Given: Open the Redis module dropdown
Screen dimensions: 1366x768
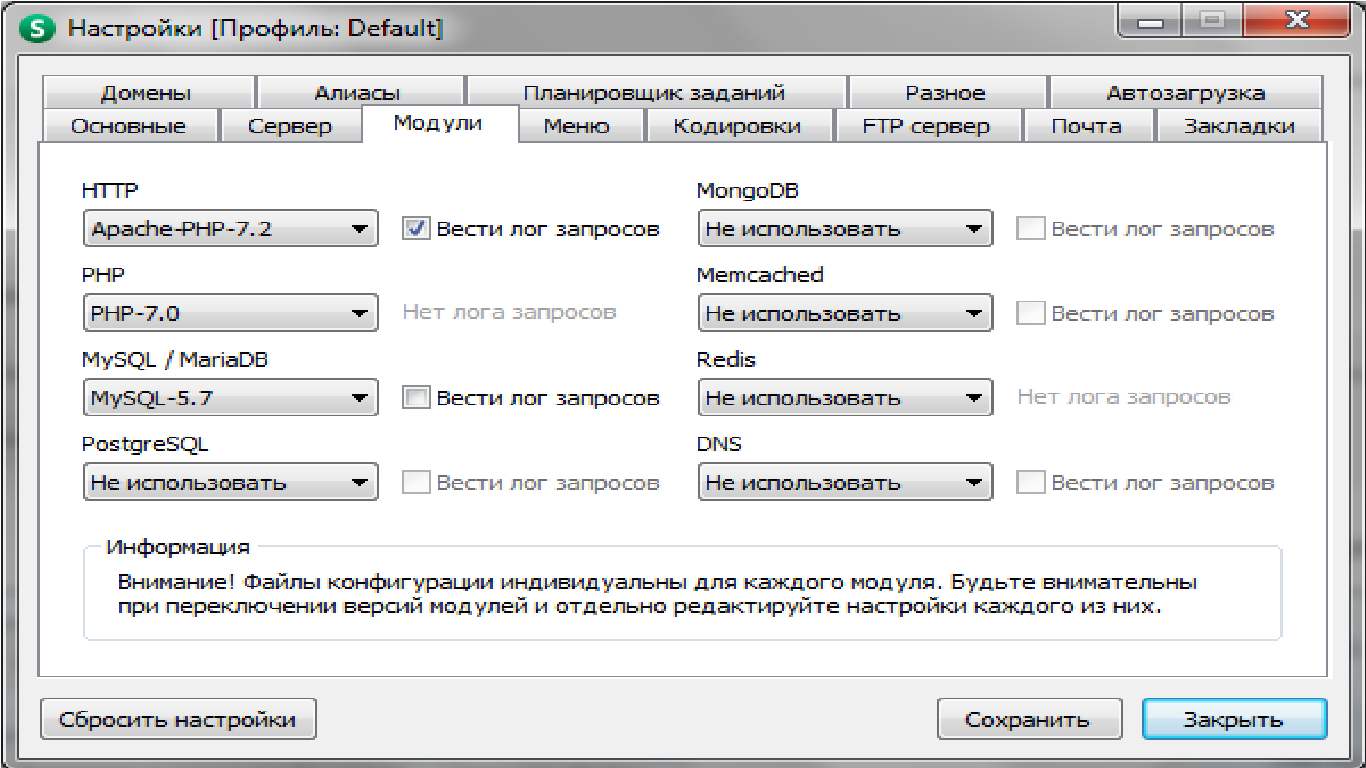Looking at the screenshot, I should point(844,398).
